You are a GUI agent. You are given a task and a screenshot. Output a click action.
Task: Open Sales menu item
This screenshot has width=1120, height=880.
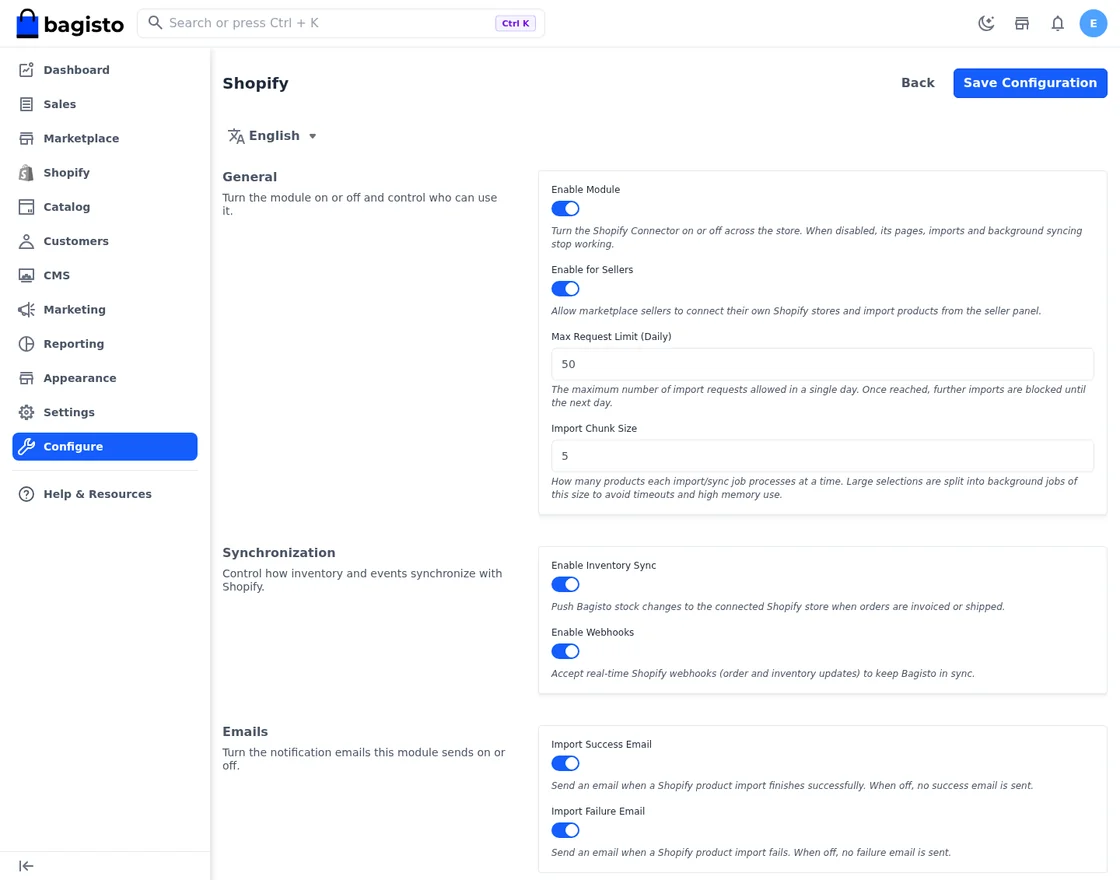(105, 104)
